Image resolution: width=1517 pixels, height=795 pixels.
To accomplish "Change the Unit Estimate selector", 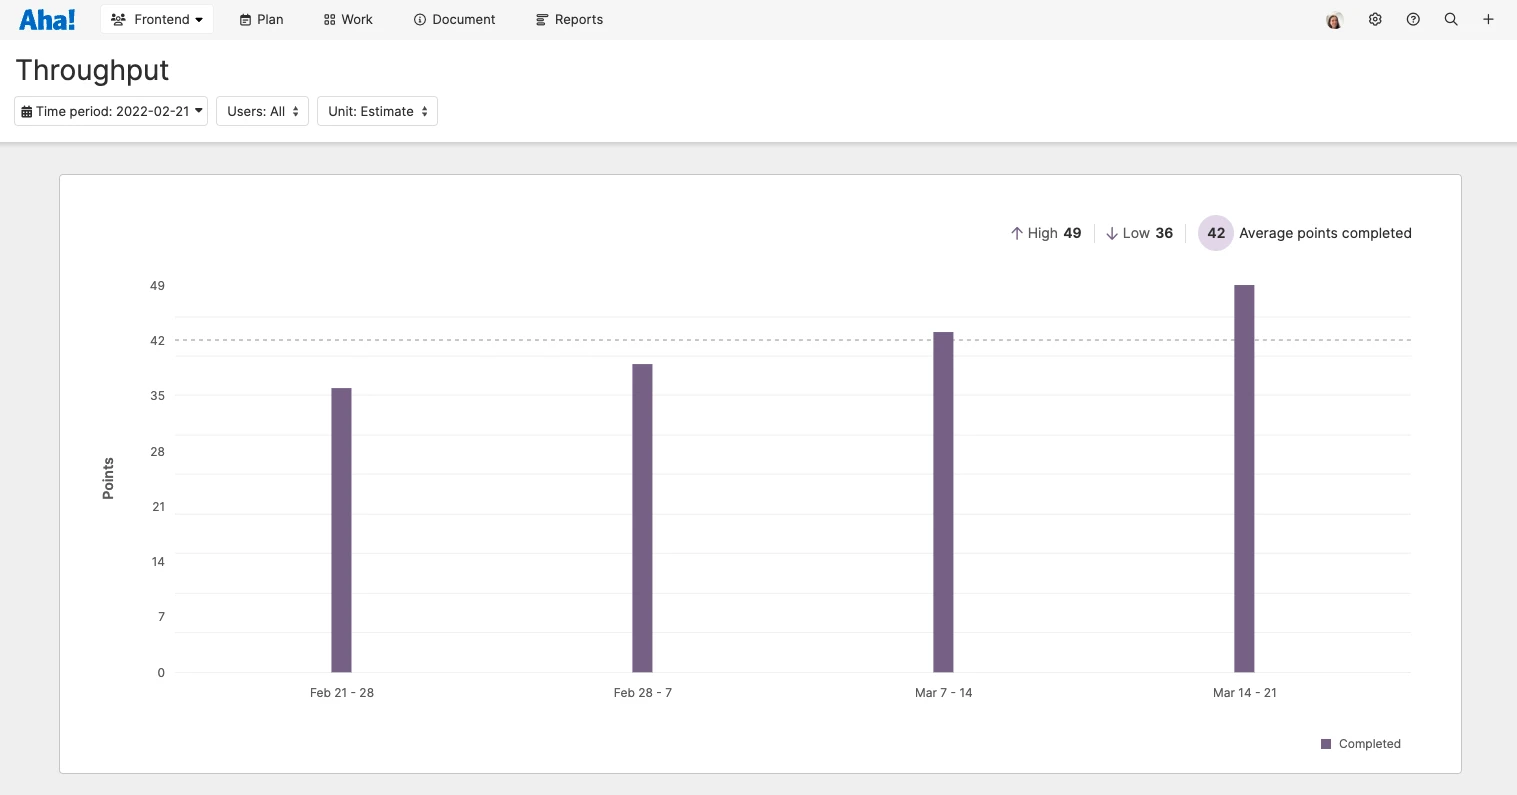I will click(377, 111).
